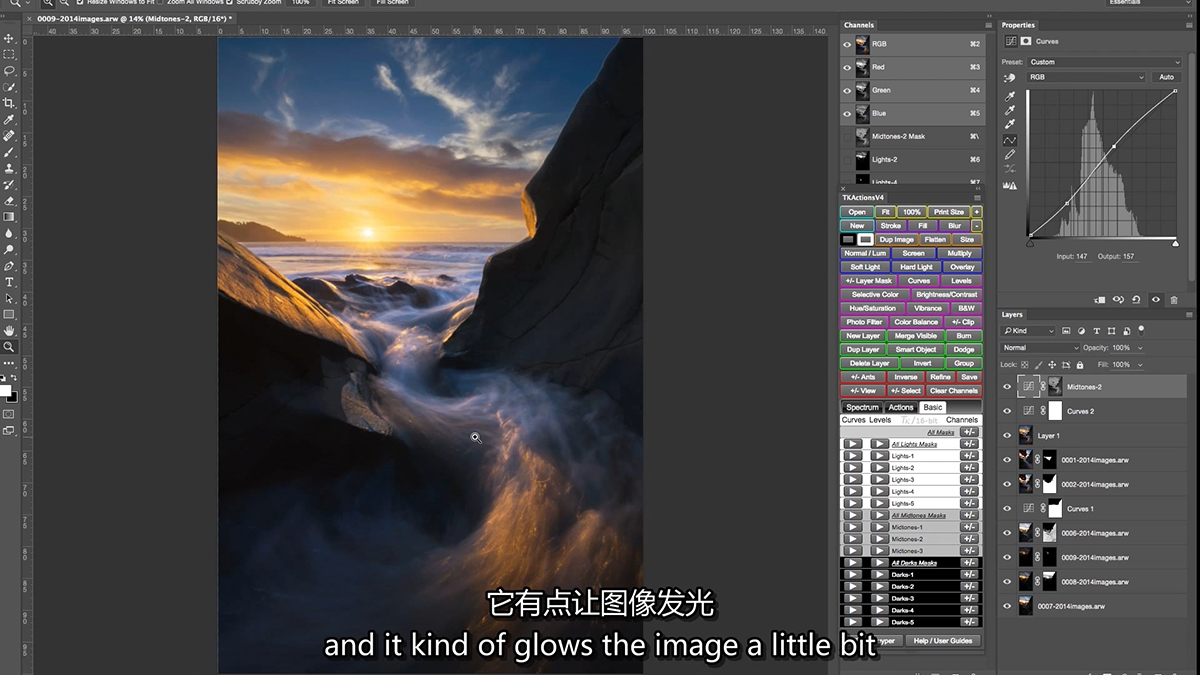Reset Curves adjustment to defaults
The height and width of the screenshot is (675, 1200).
[x=1137, y=299]
